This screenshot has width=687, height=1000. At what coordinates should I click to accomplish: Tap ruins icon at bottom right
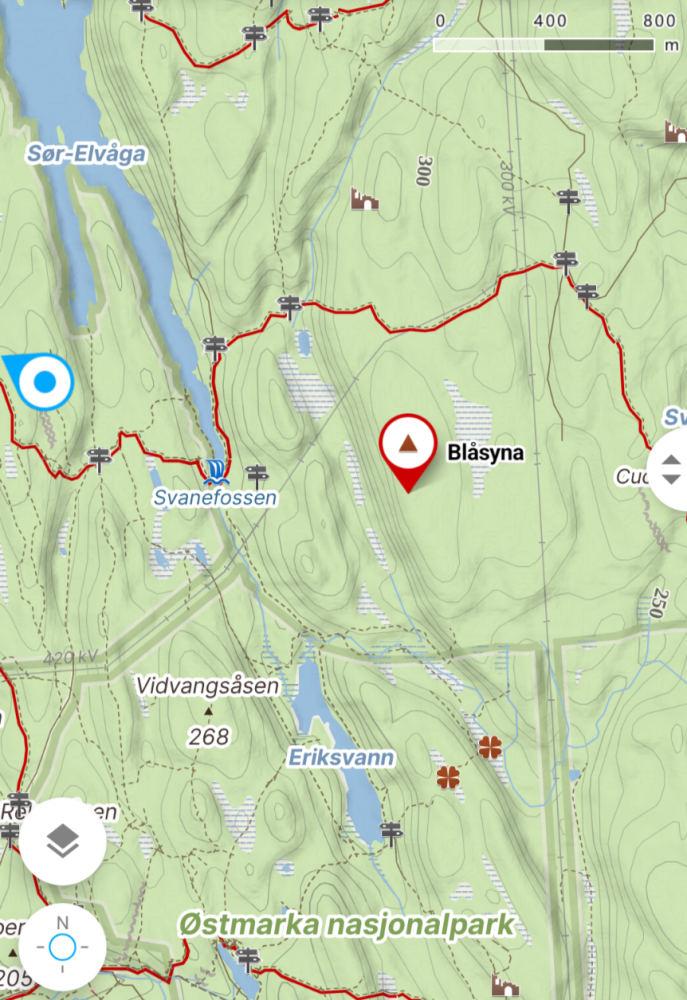(x=505, y=985)
